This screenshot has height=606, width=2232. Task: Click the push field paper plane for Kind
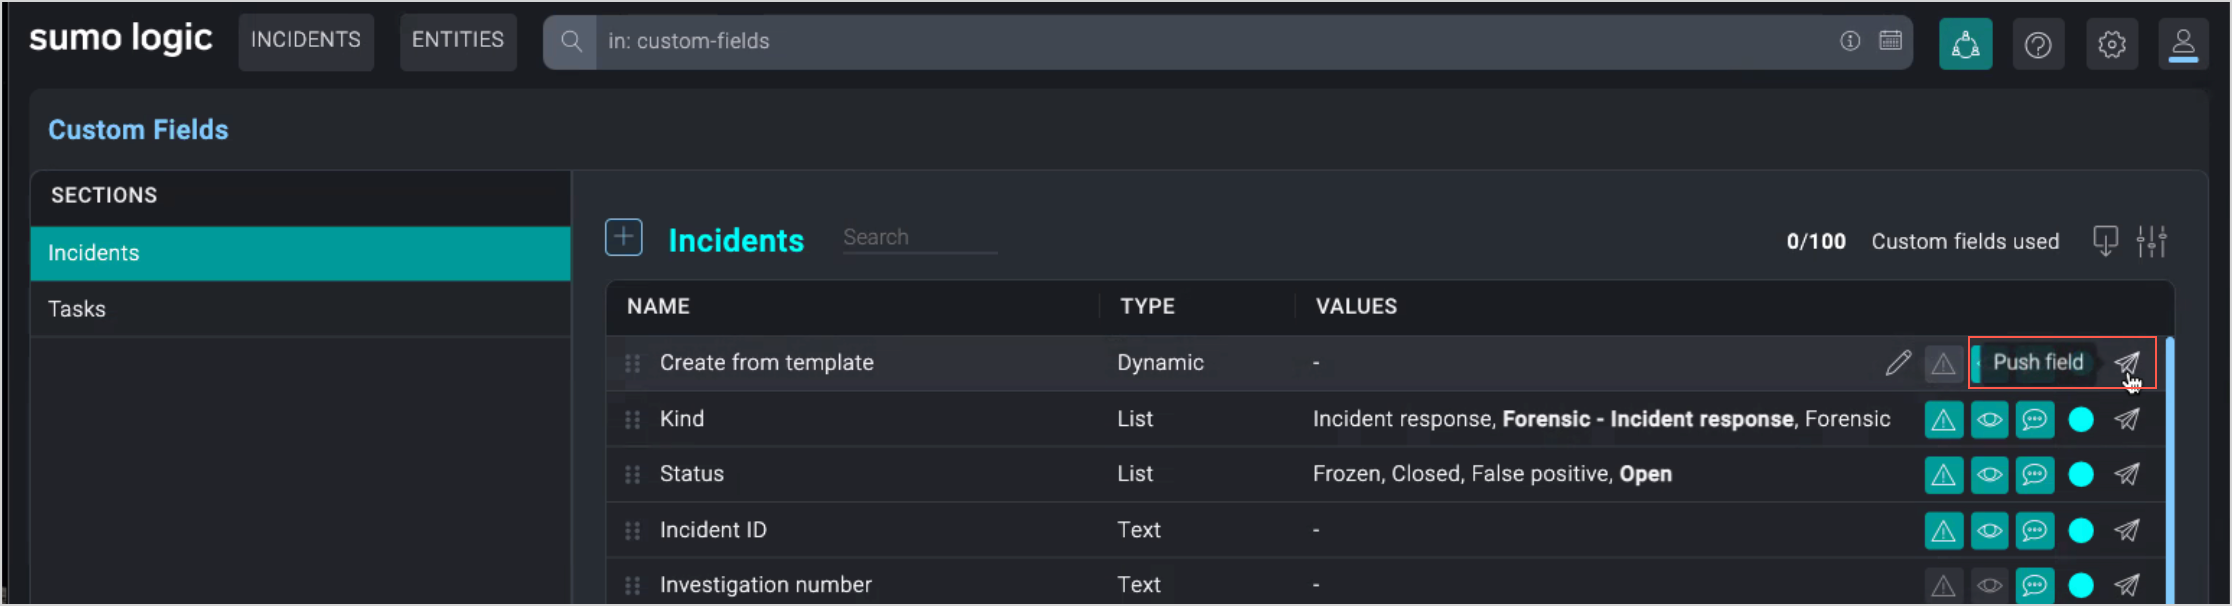coord(2126,419)
